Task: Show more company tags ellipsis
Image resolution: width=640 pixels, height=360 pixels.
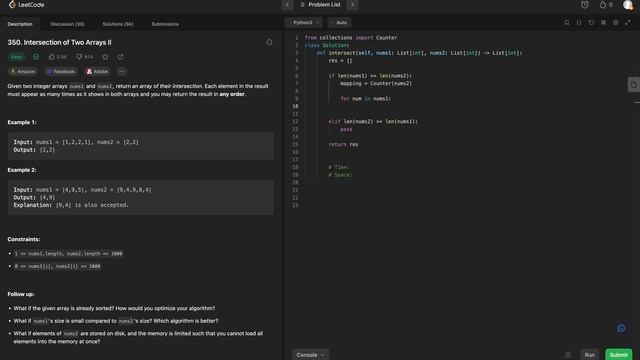Action: point(122,71)
